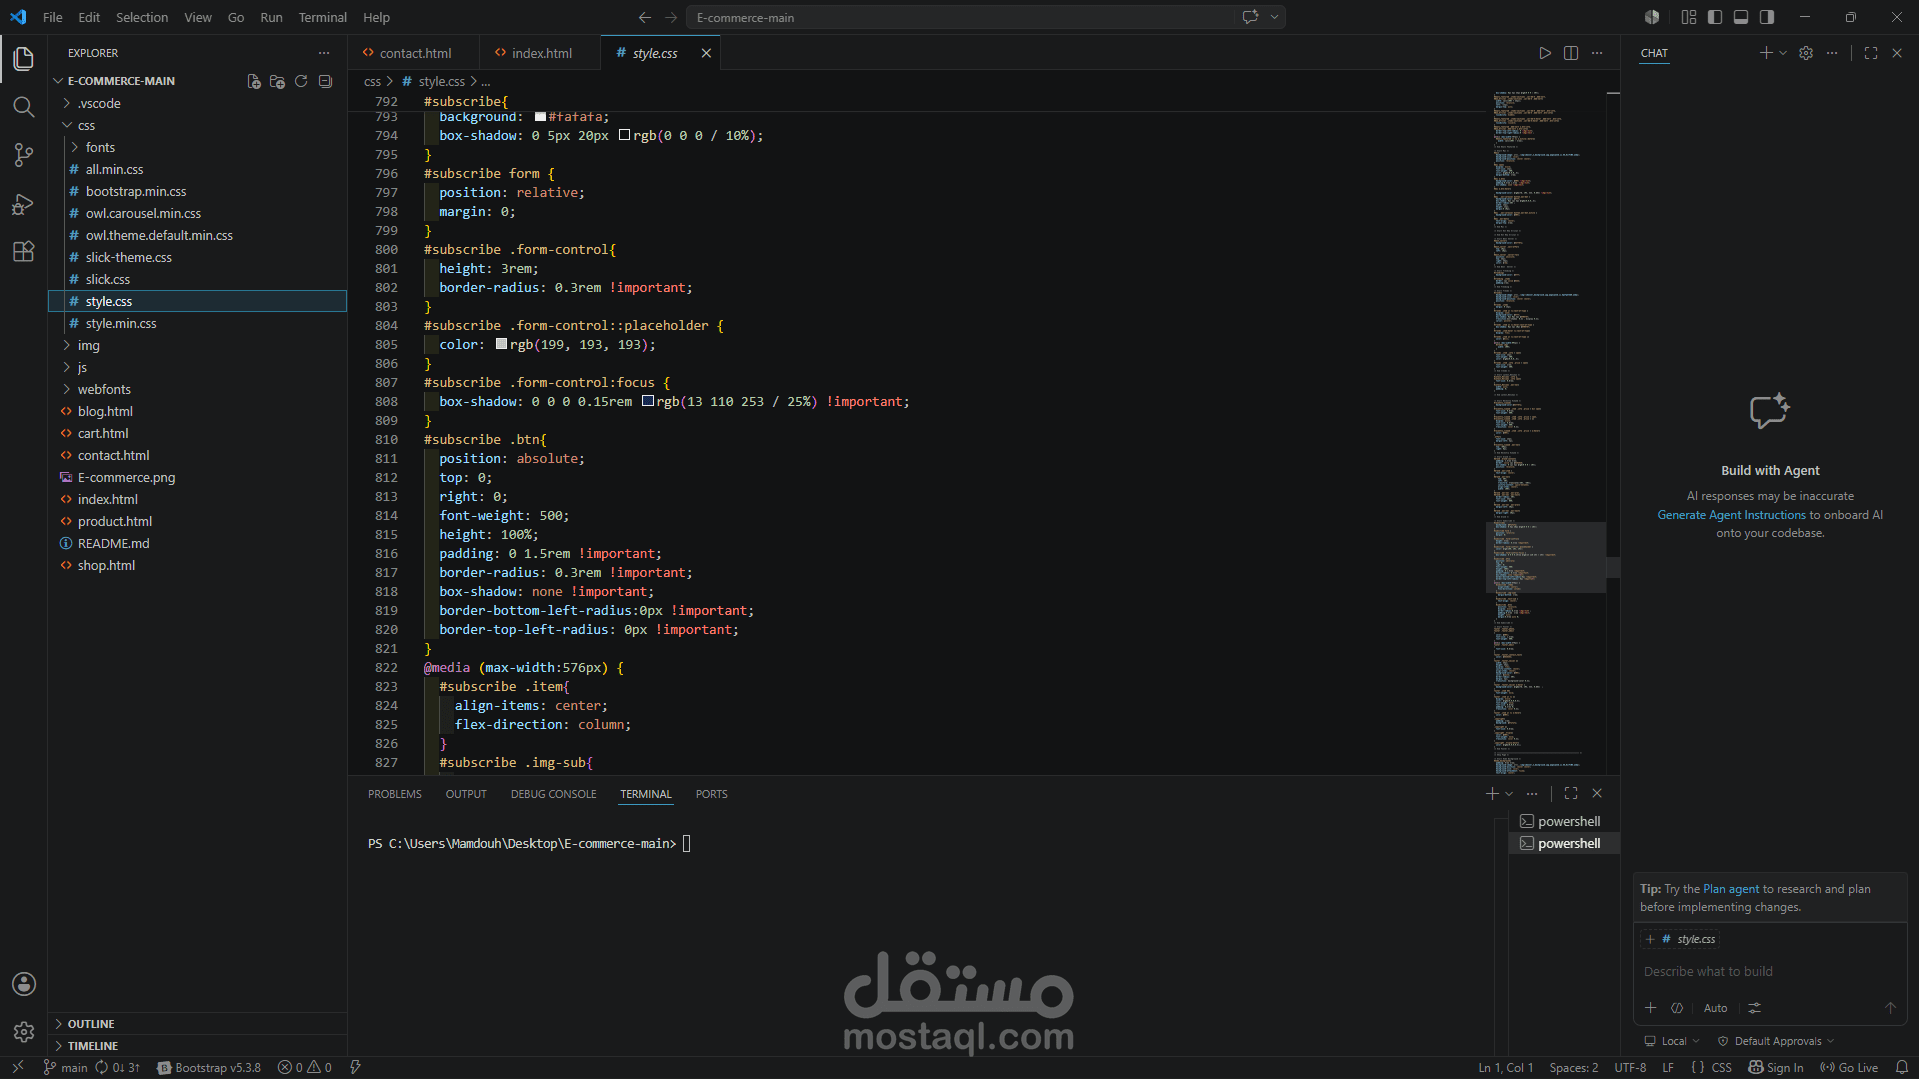
Task: Refresh the Explorer file tree
Action: click(x=301, y=81)
